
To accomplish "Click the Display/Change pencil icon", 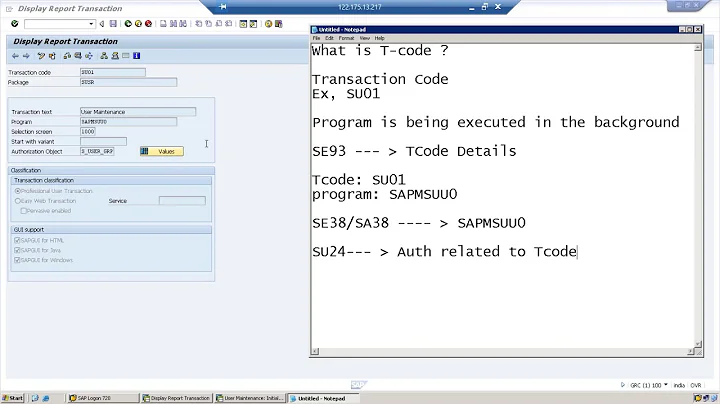I will click(41, 56).
